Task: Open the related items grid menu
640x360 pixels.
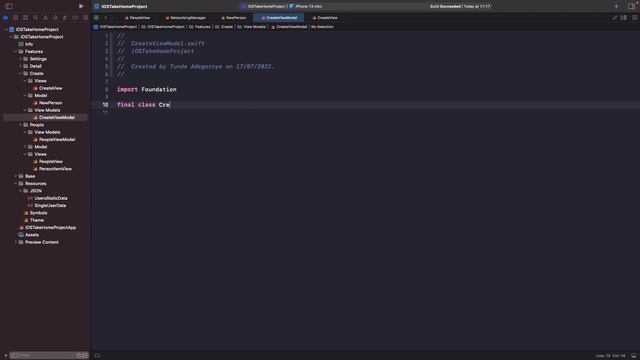Action: [96, 18]
